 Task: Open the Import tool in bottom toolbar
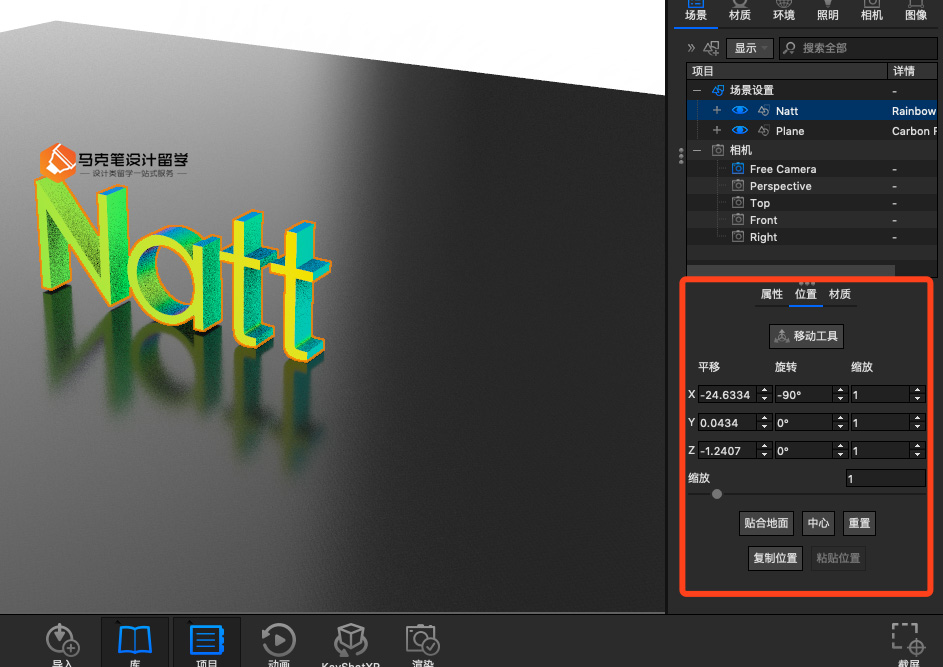tap(63, 640)
